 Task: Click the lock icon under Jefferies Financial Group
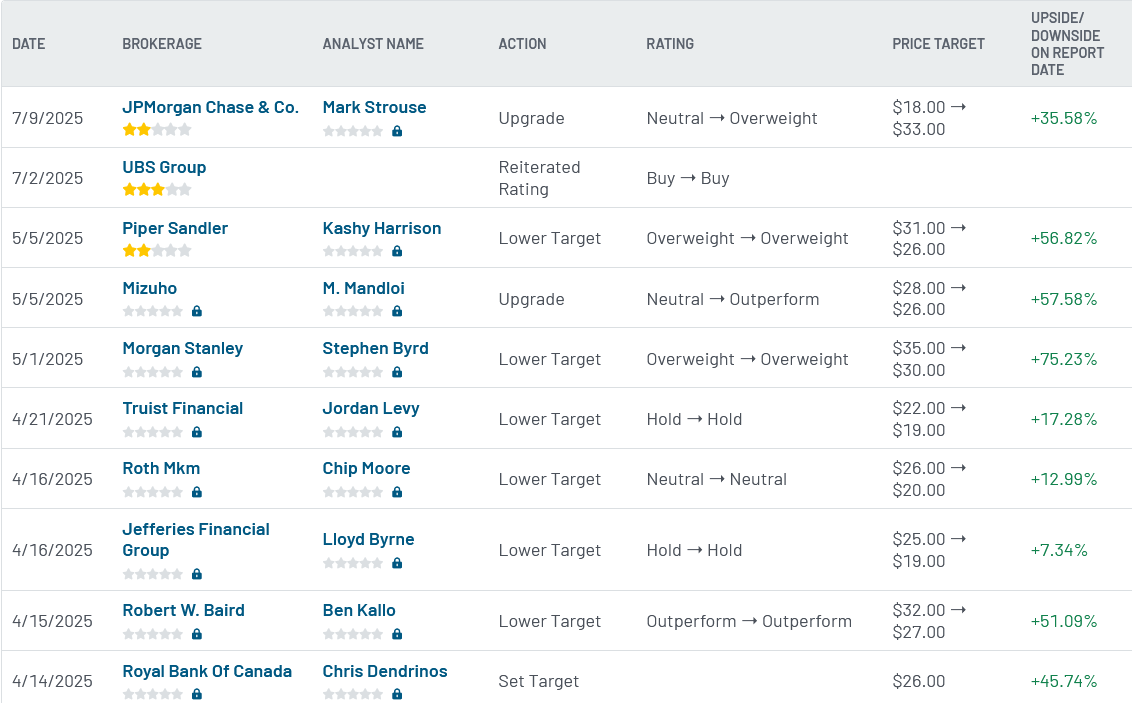tap(197, 575)
